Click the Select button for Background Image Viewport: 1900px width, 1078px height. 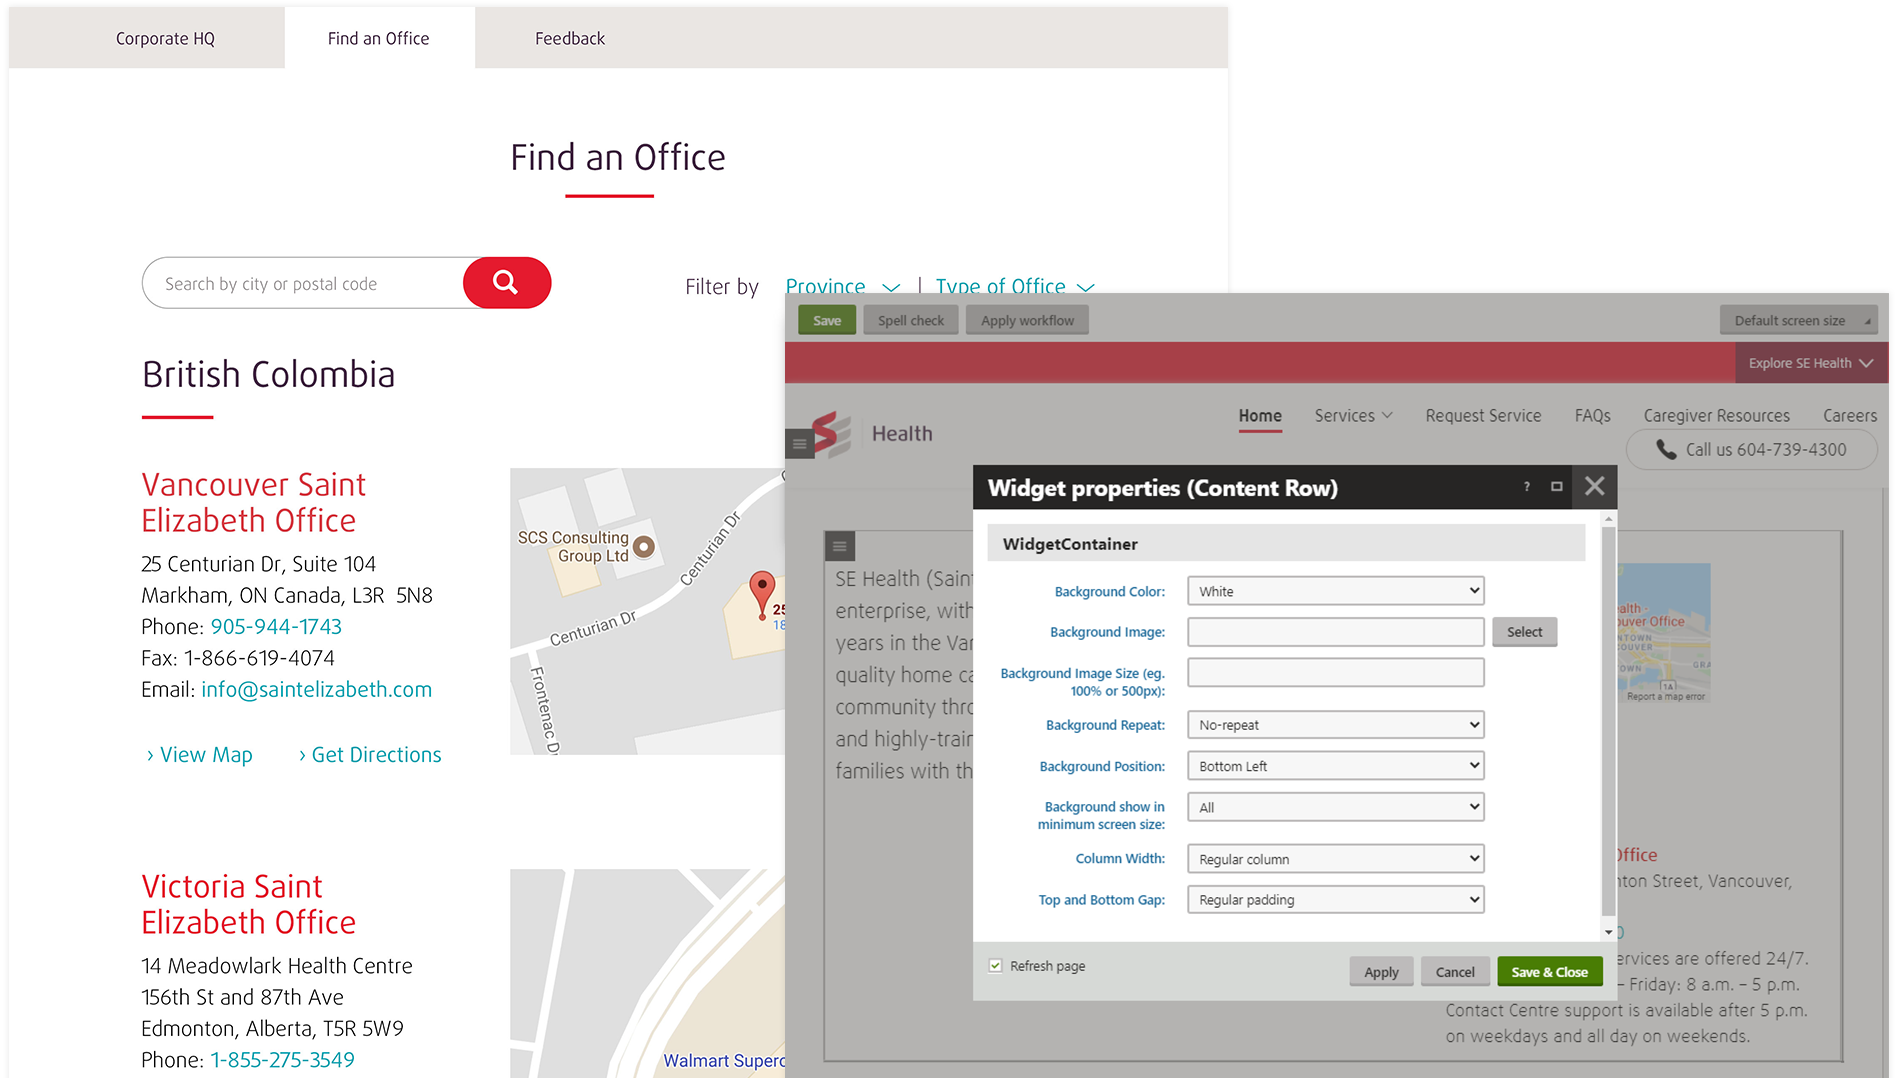coord(1524,632)
